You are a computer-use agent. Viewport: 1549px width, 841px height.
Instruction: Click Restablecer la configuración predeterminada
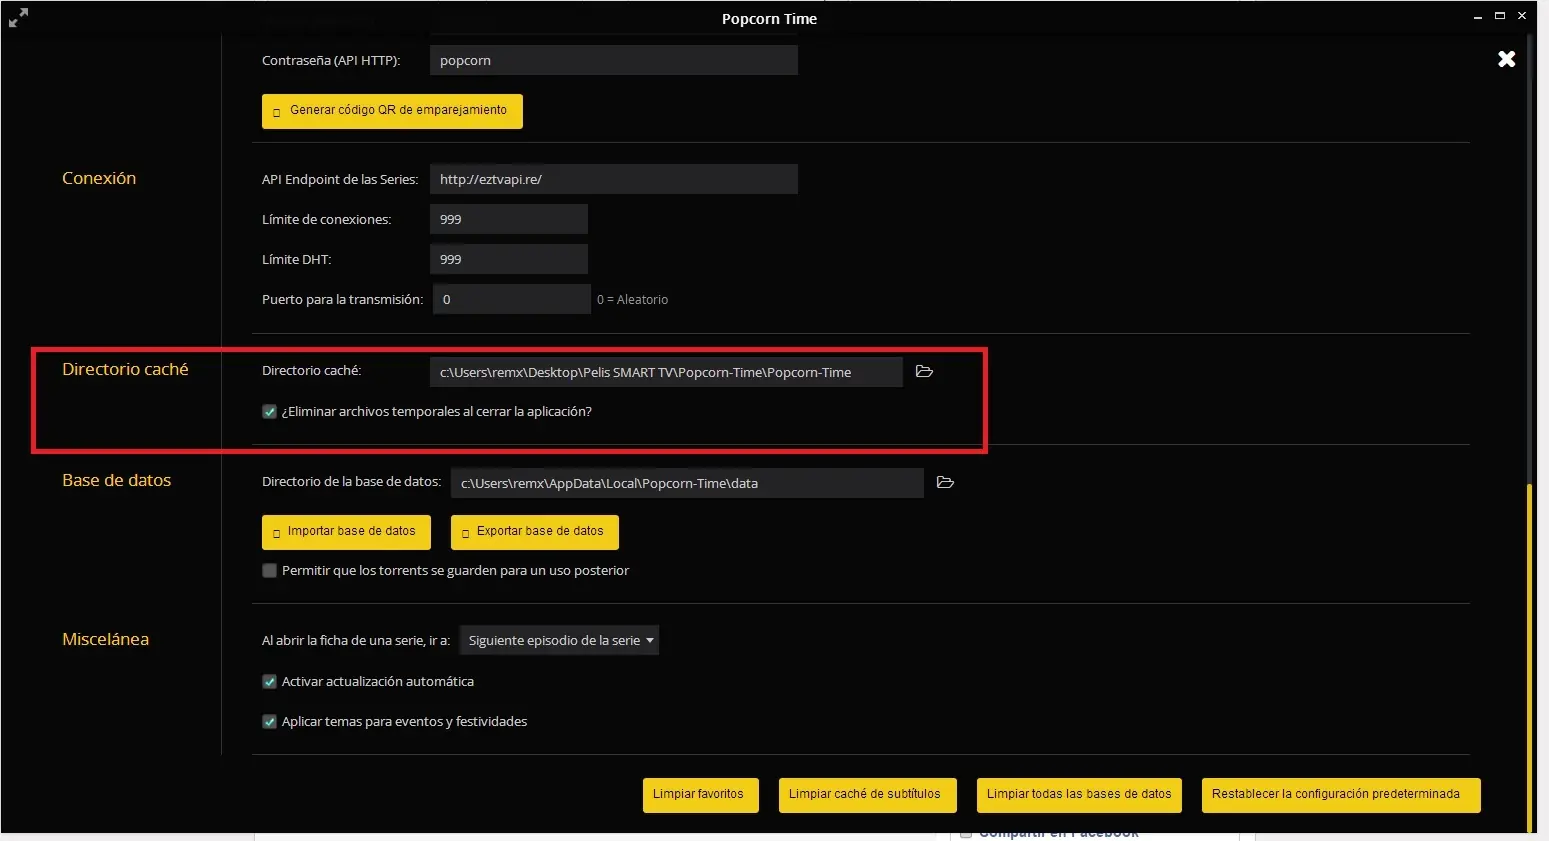click(x=1340, y=795)
